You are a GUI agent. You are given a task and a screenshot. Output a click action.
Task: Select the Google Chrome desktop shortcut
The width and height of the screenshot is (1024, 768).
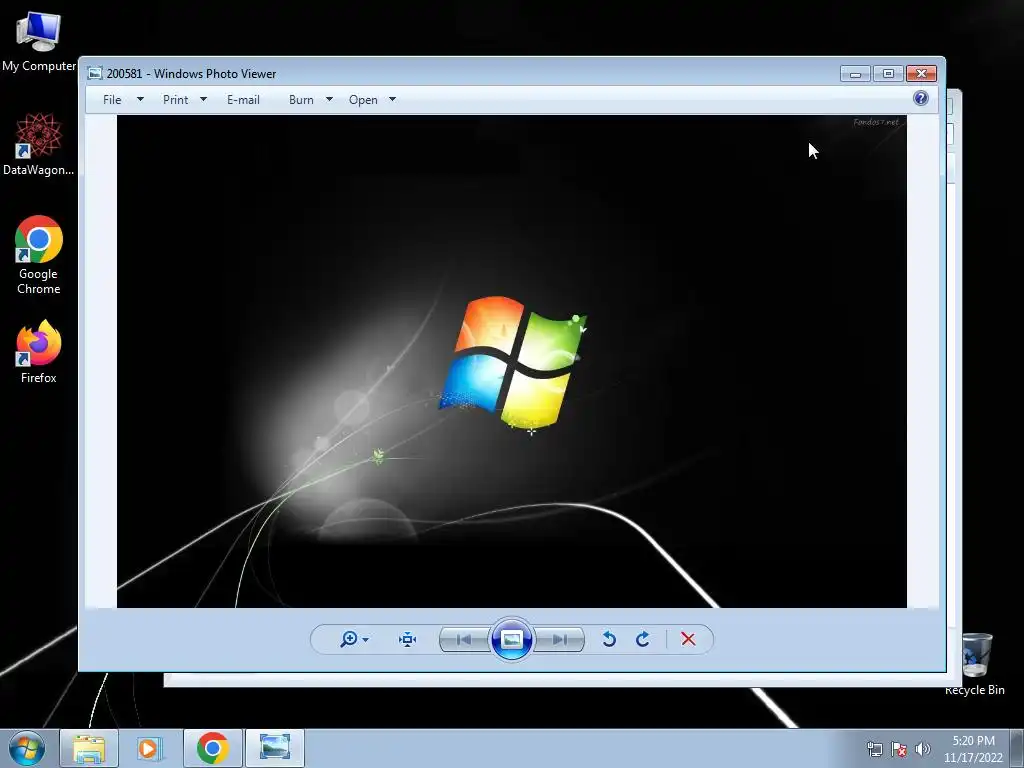click(x=39, y=255)
